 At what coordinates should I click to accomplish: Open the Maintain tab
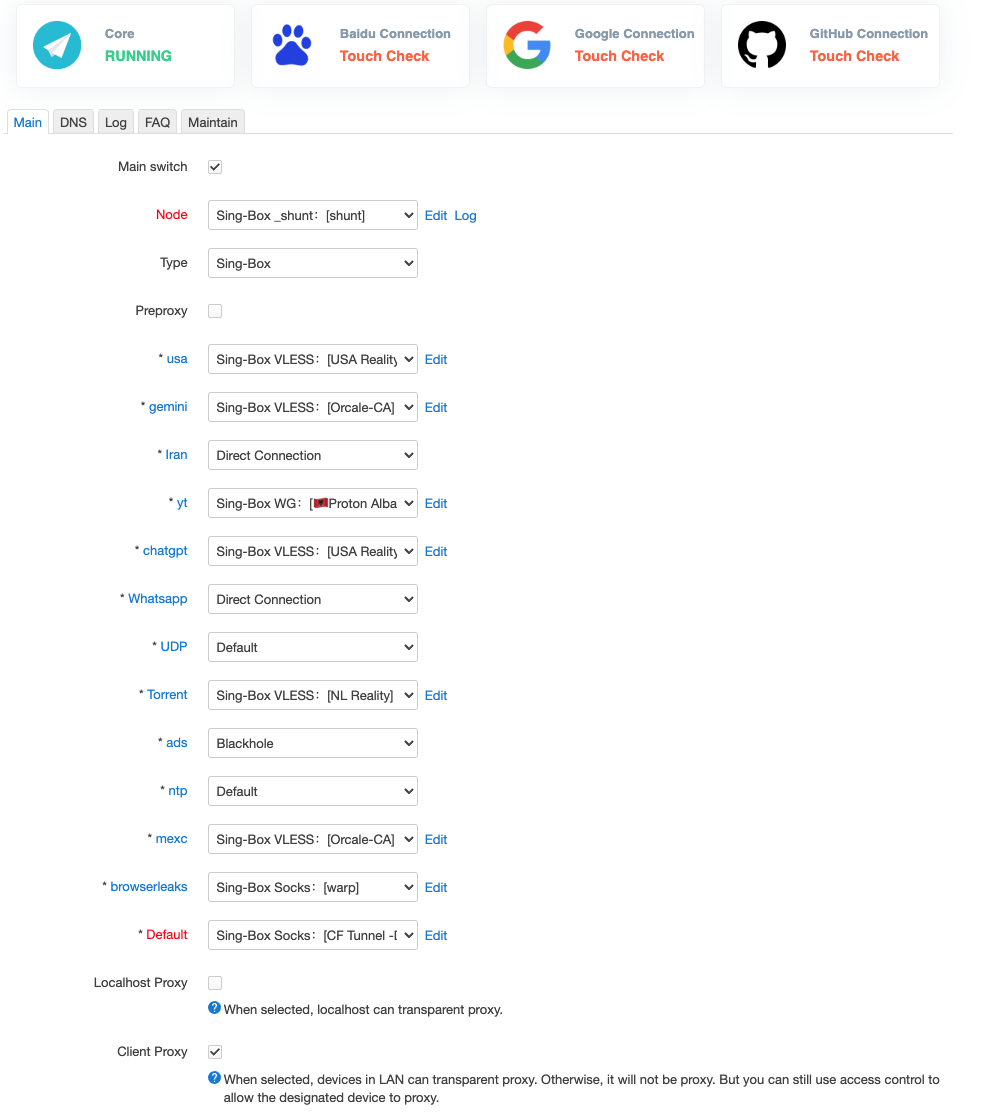tap(213, 122)
